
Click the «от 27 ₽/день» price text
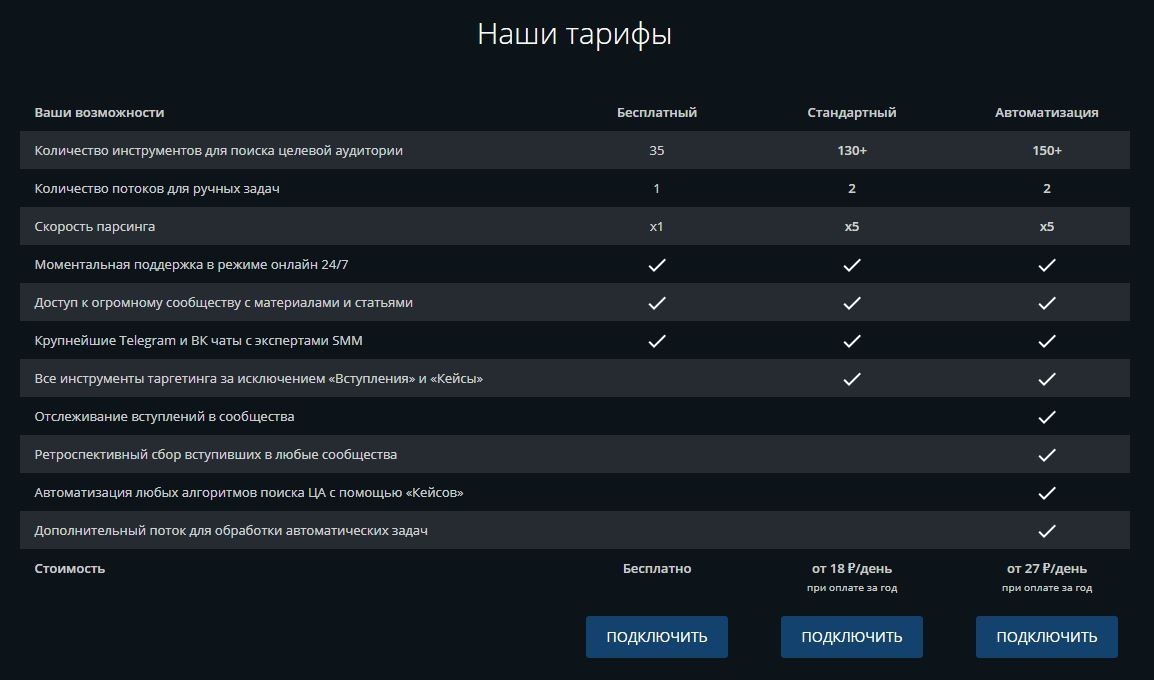(1046, 569)
